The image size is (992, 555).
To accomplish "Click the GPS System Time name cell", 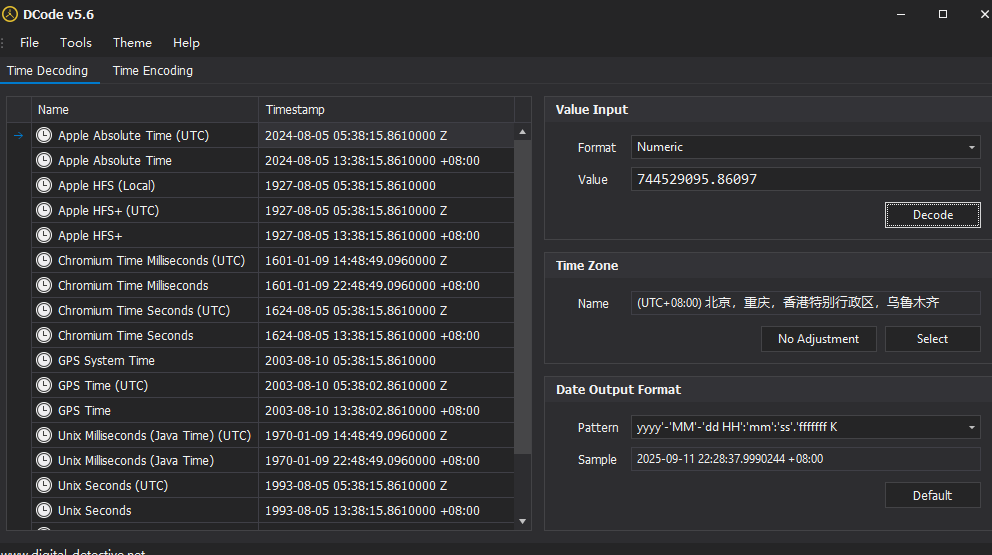I will [145, 360].
